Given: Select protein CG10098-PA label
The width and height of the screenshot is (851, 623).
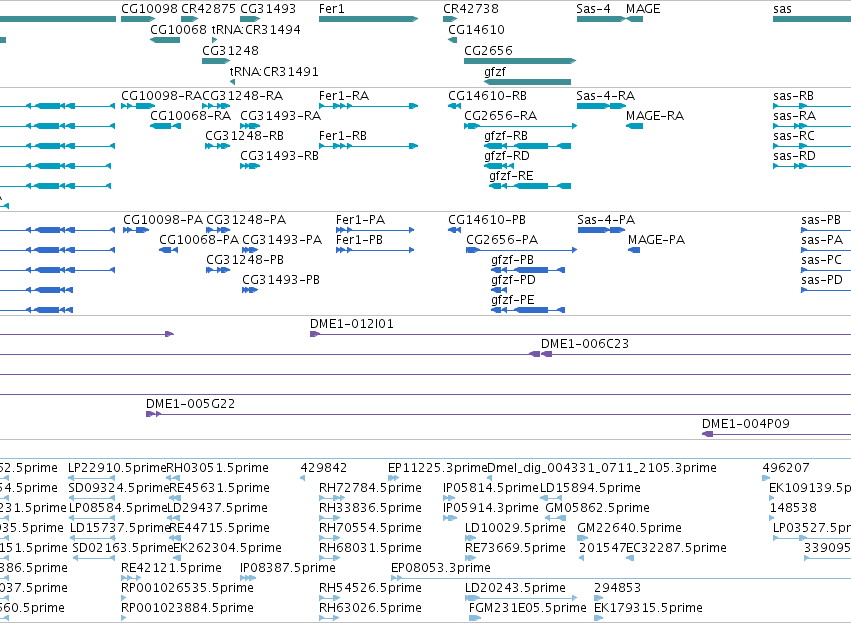Looking at the screenshot, I should (x=163, y=220).
